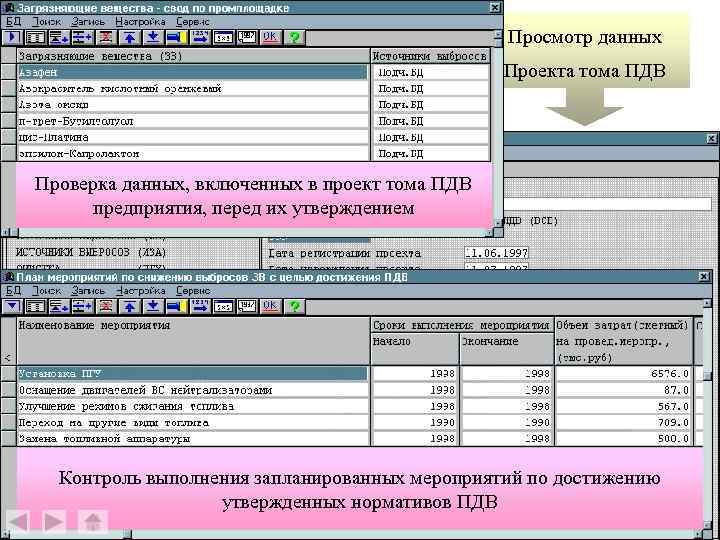This screenshot has width=720, height=540.
Task: Click home slide button at bottom left
Action: click(93, 522)
